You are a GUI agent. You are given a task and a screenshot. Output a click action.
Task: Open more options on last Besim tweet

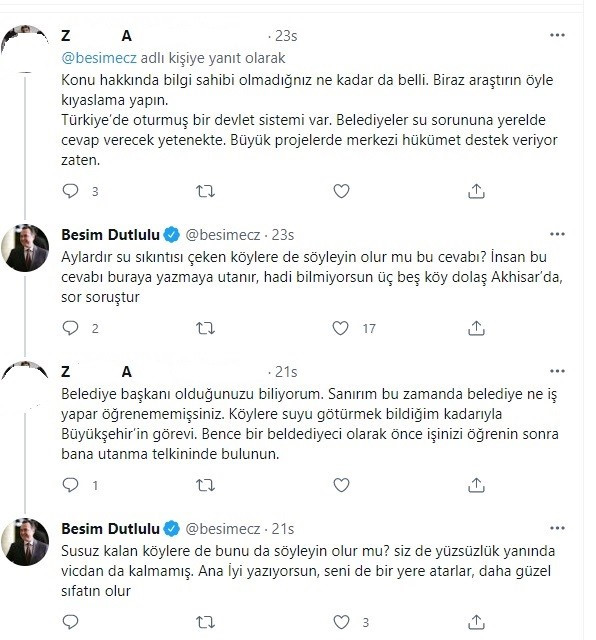pos(557,528)
